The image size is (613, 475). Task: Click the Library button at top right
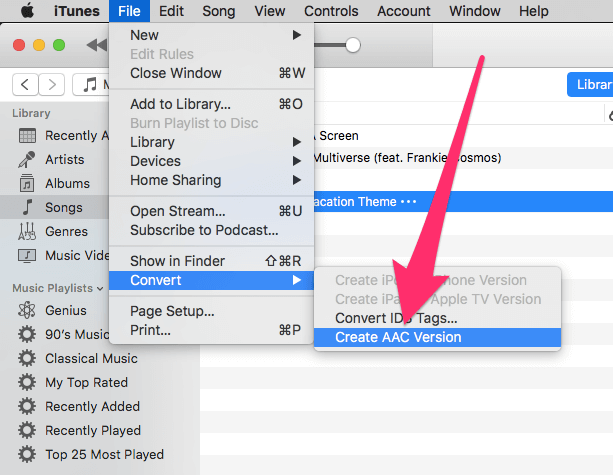point(590,85)
